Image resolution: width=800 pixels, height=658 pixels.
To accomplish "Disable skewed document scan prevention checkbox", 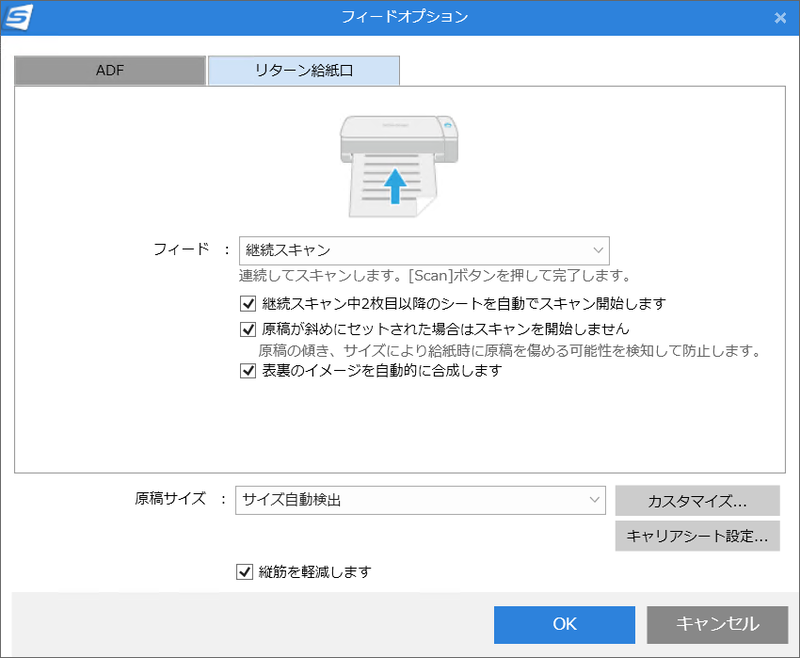I will pos(247,327).
